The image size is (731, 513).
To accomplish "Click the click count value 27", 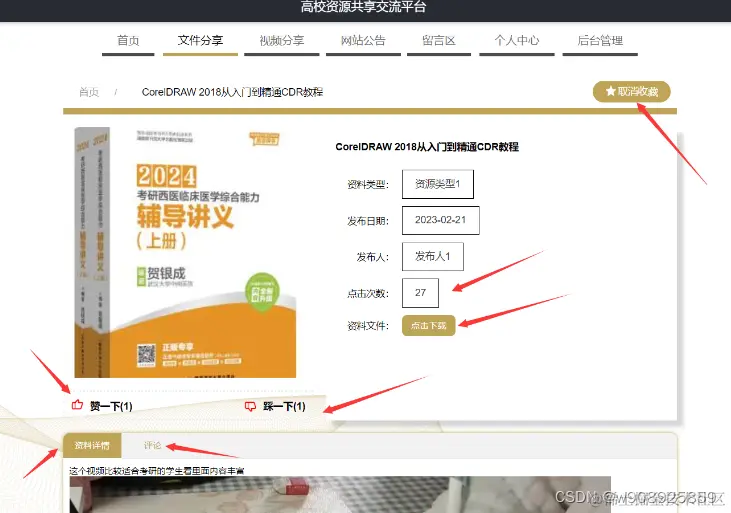I will tap(420, 293).
